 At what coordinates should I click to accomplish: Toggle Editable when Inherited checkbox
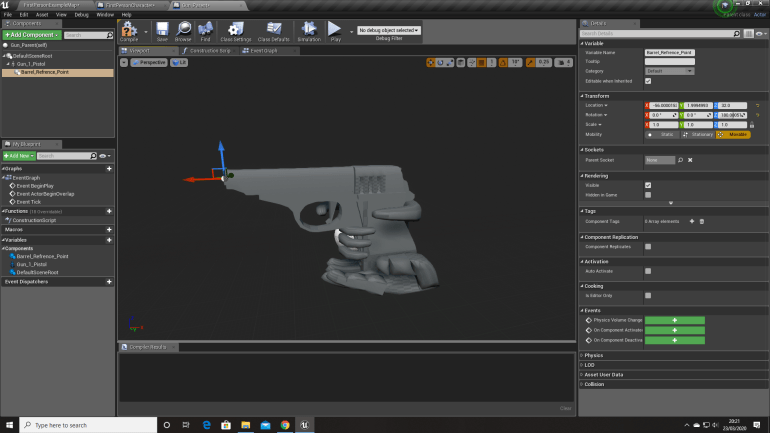point(648,81)
